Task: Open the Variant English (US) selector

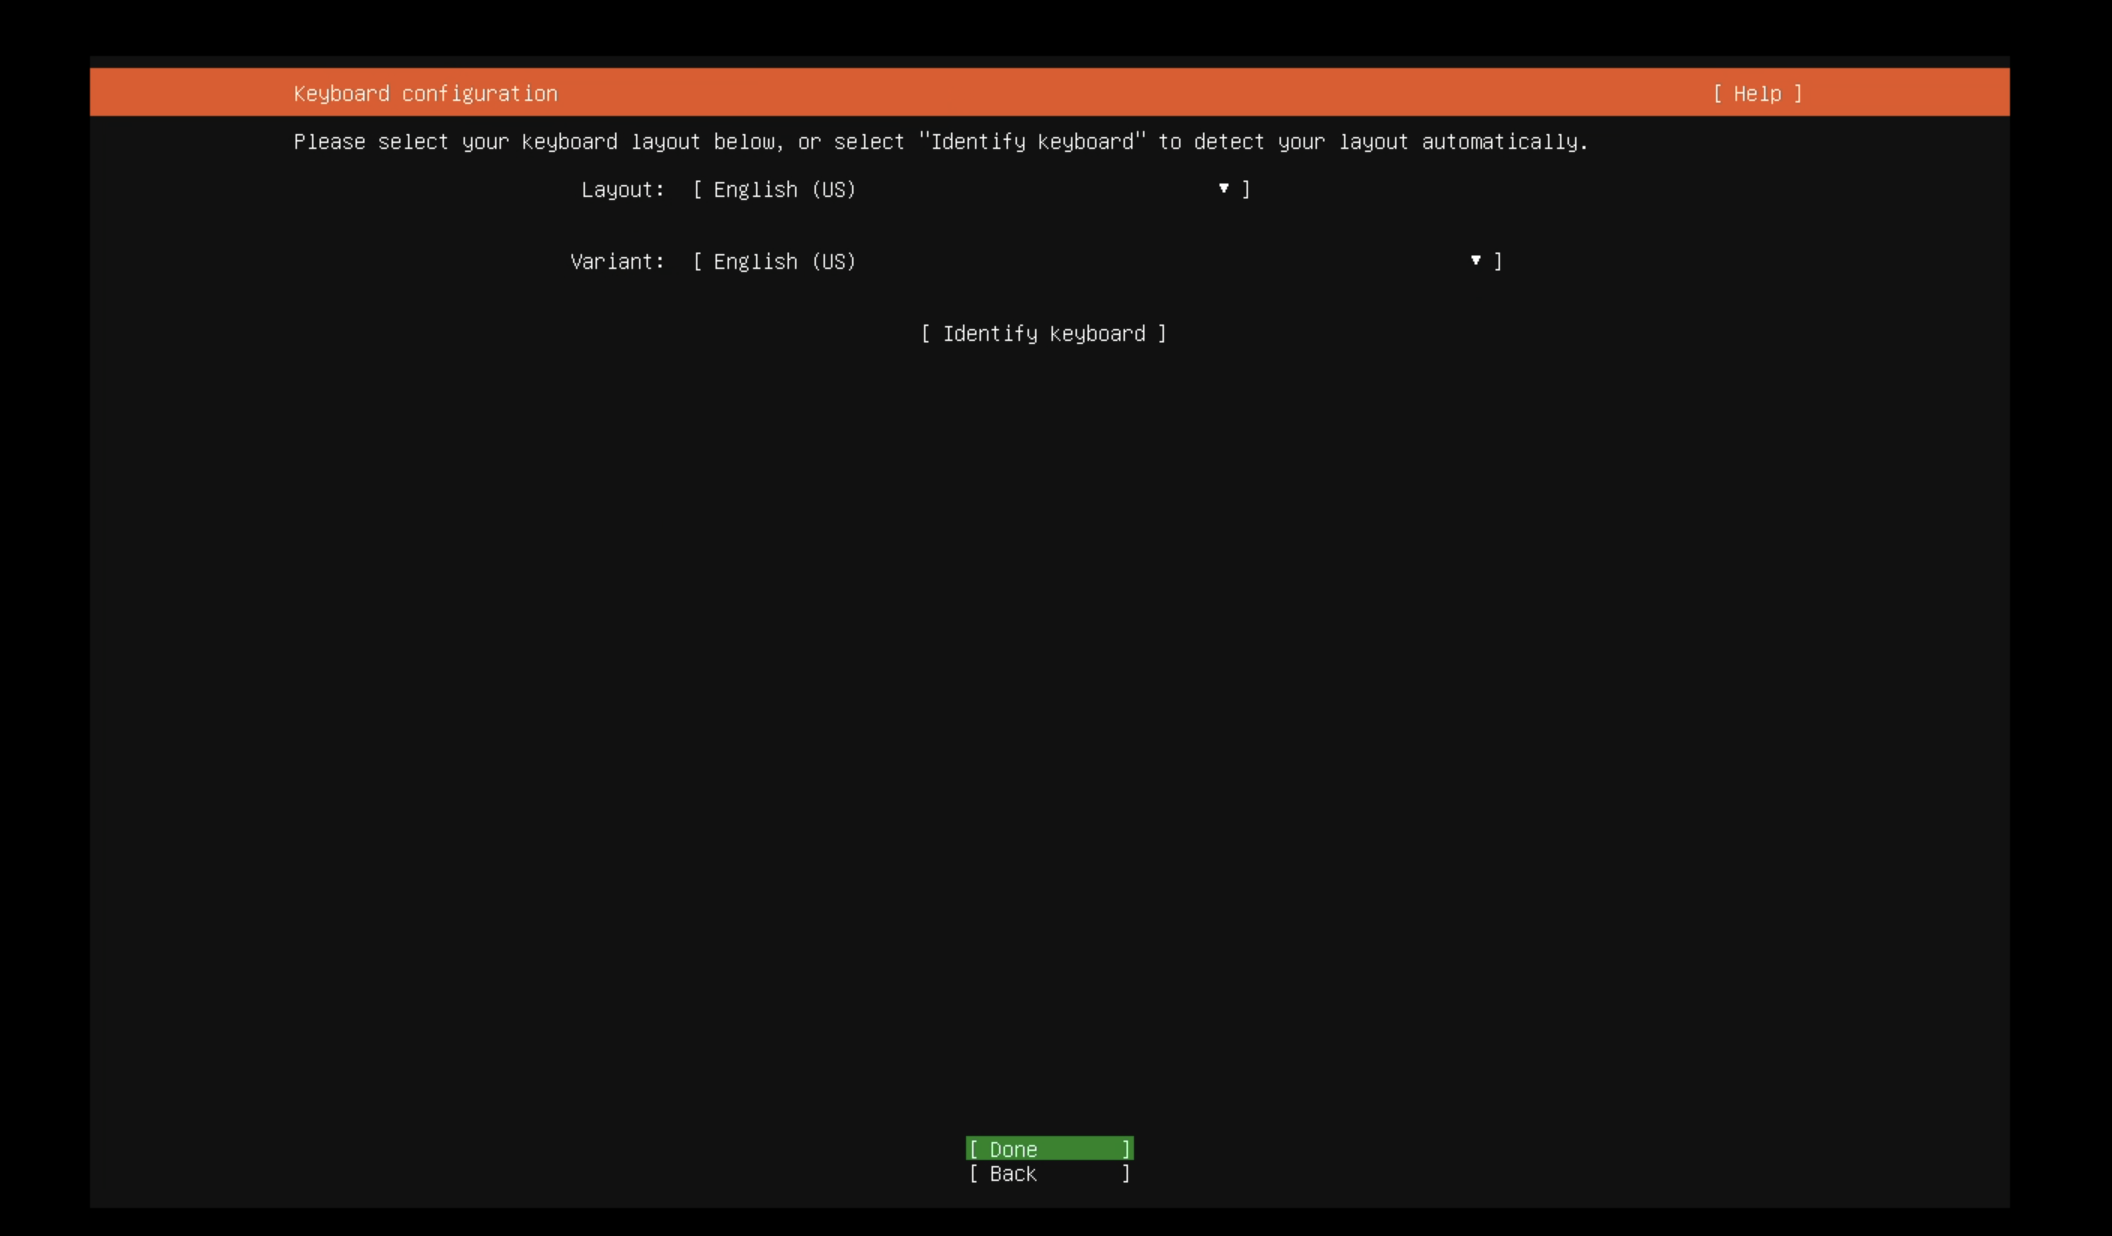Action: pyautogui.click(x=784, y=261)
